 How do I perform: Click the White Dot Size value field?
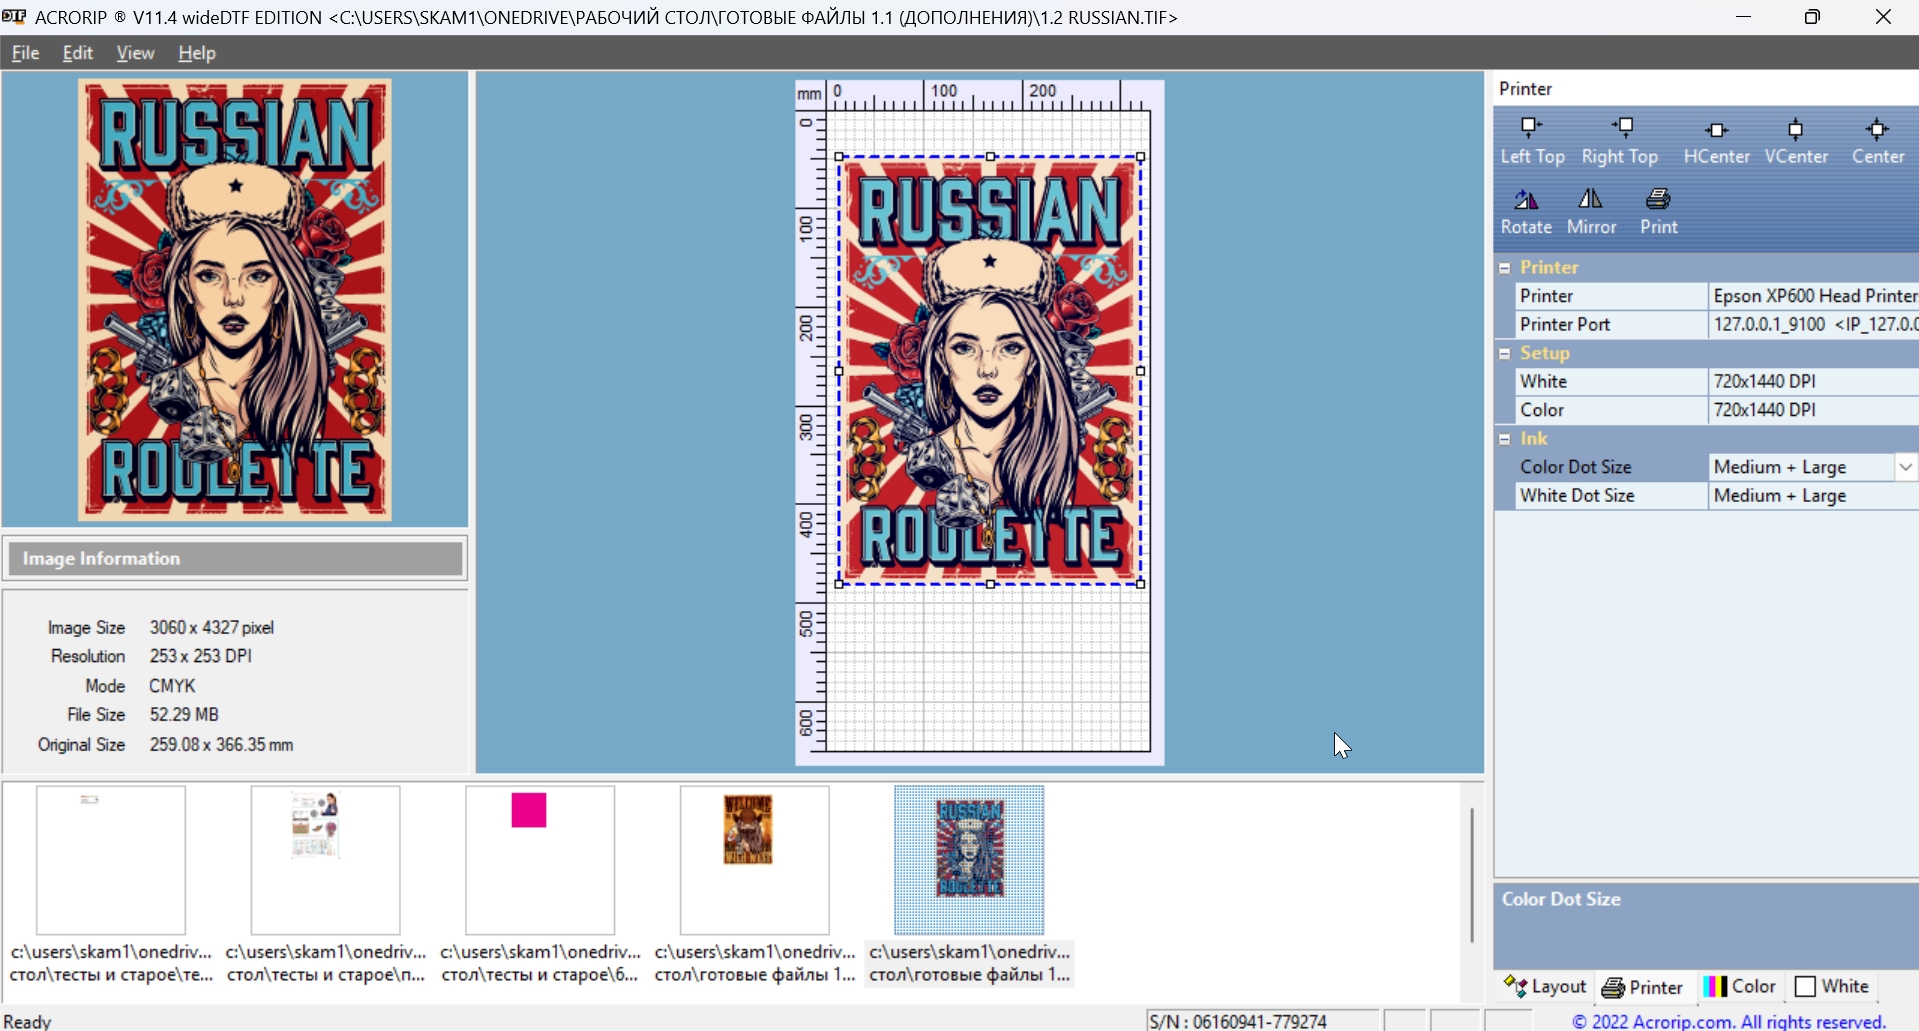1810,496
